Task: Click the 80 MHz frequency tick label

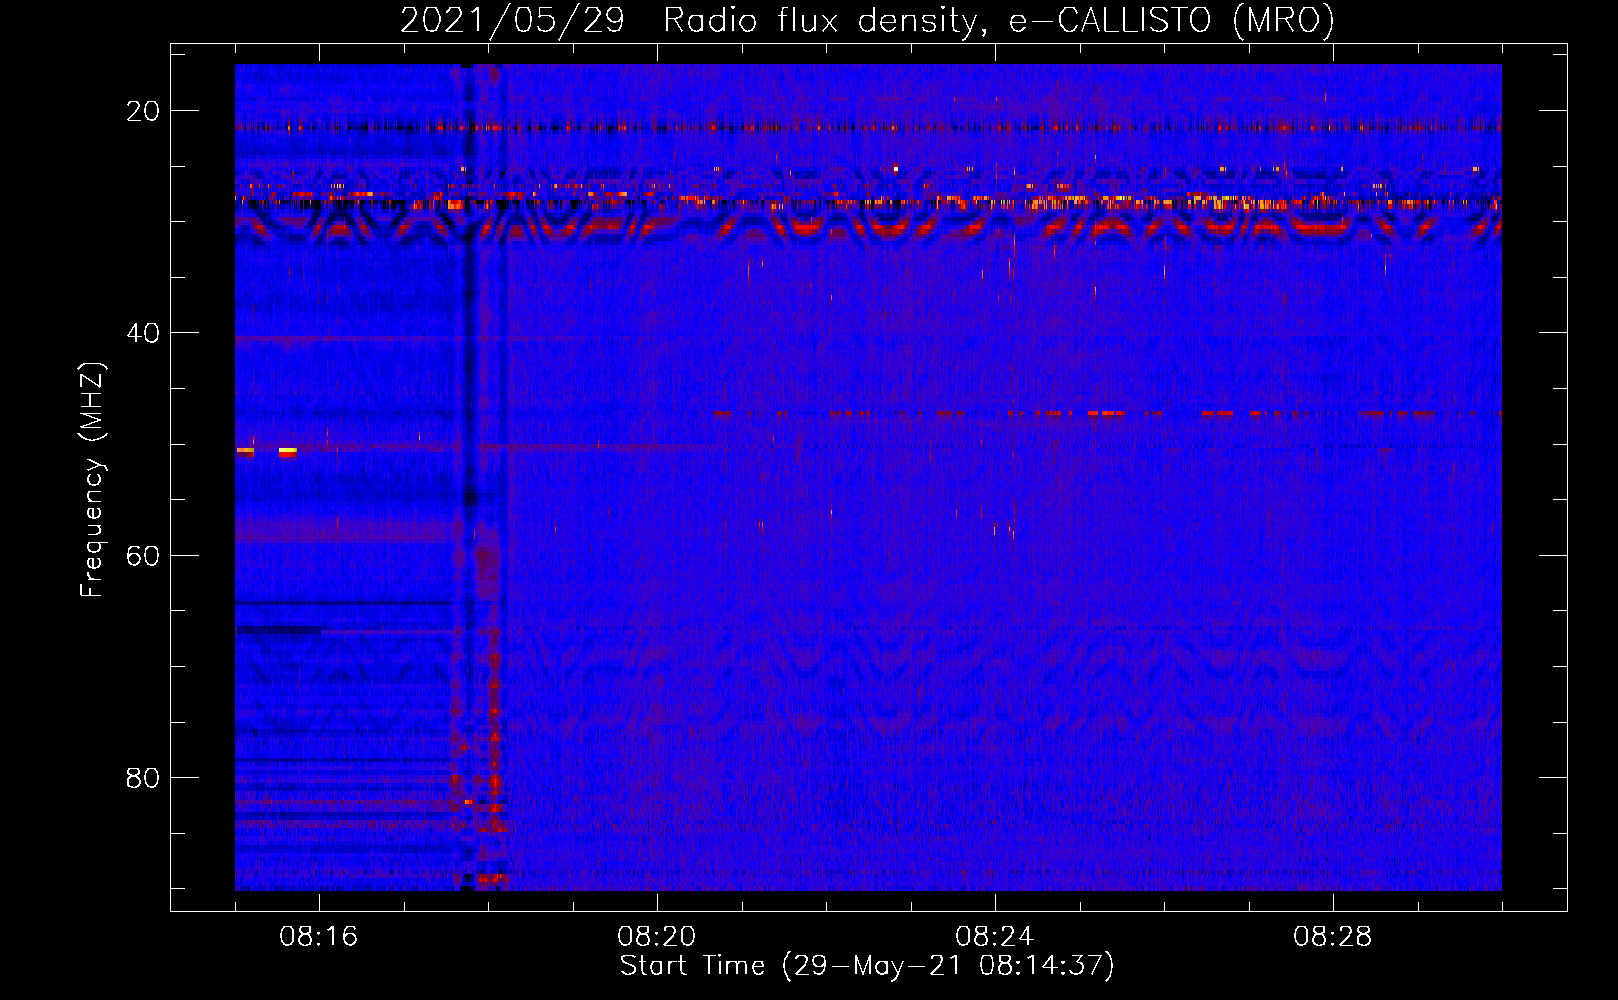Action: (x=143, y=777)
